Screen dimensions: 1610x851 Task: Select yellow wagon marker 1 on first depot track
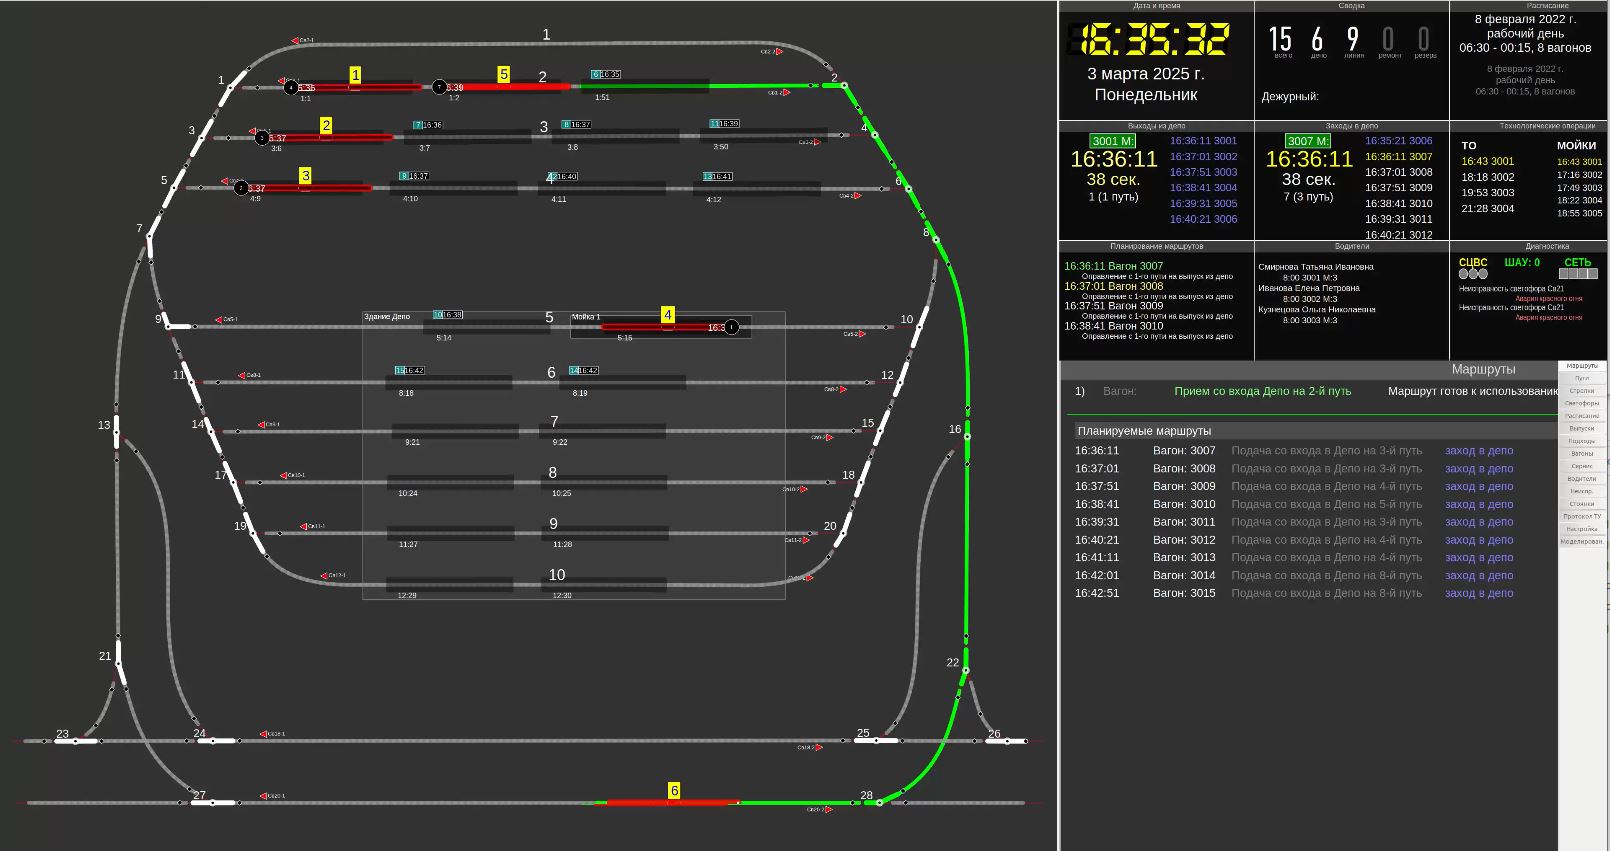[355, 75]
